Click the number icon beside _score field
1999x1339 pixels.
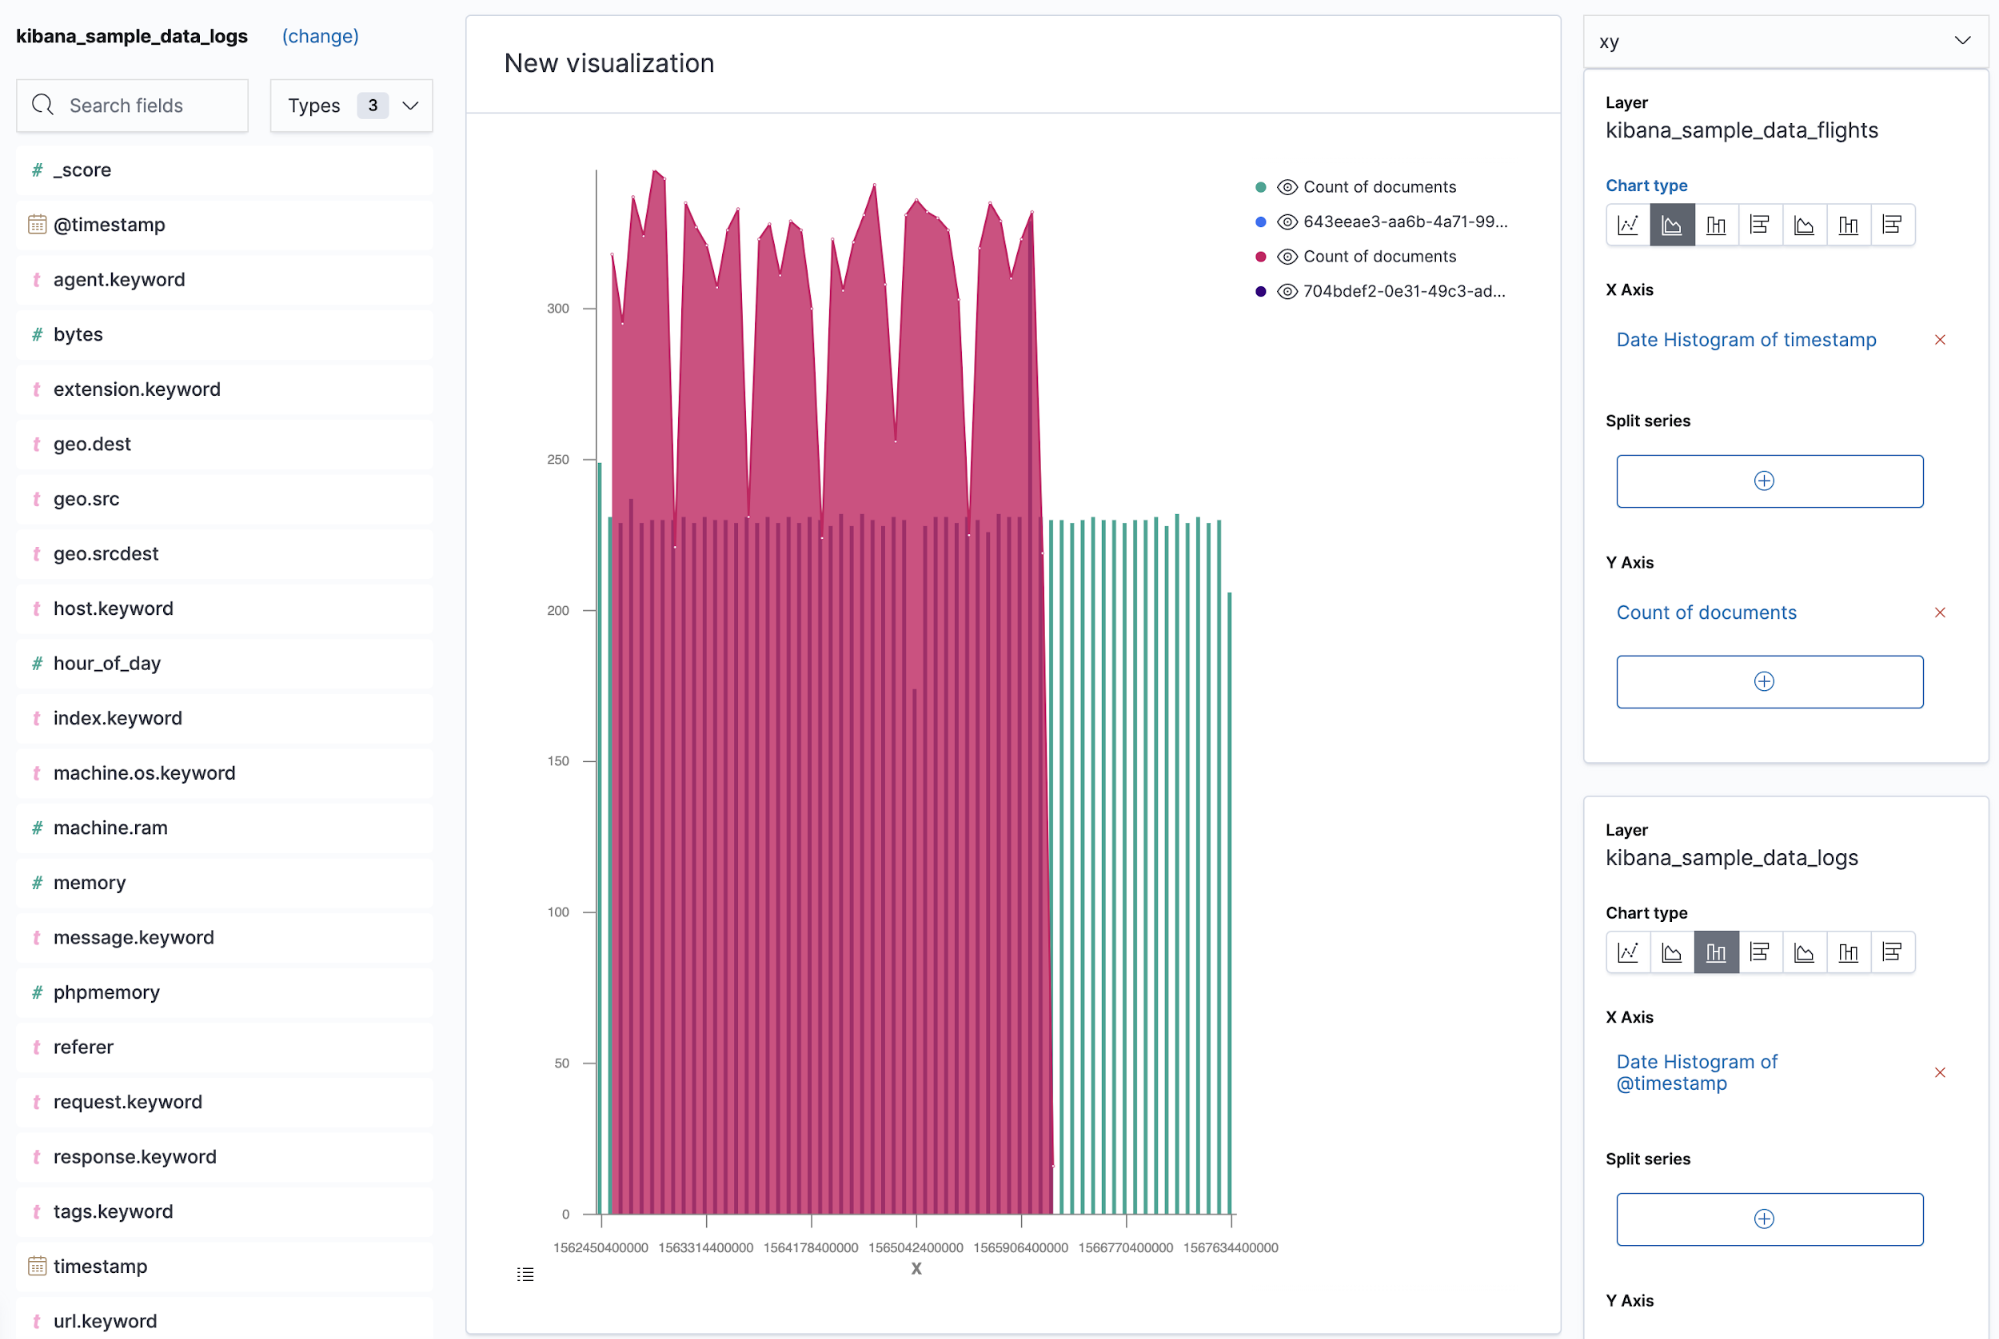(37, 170)
